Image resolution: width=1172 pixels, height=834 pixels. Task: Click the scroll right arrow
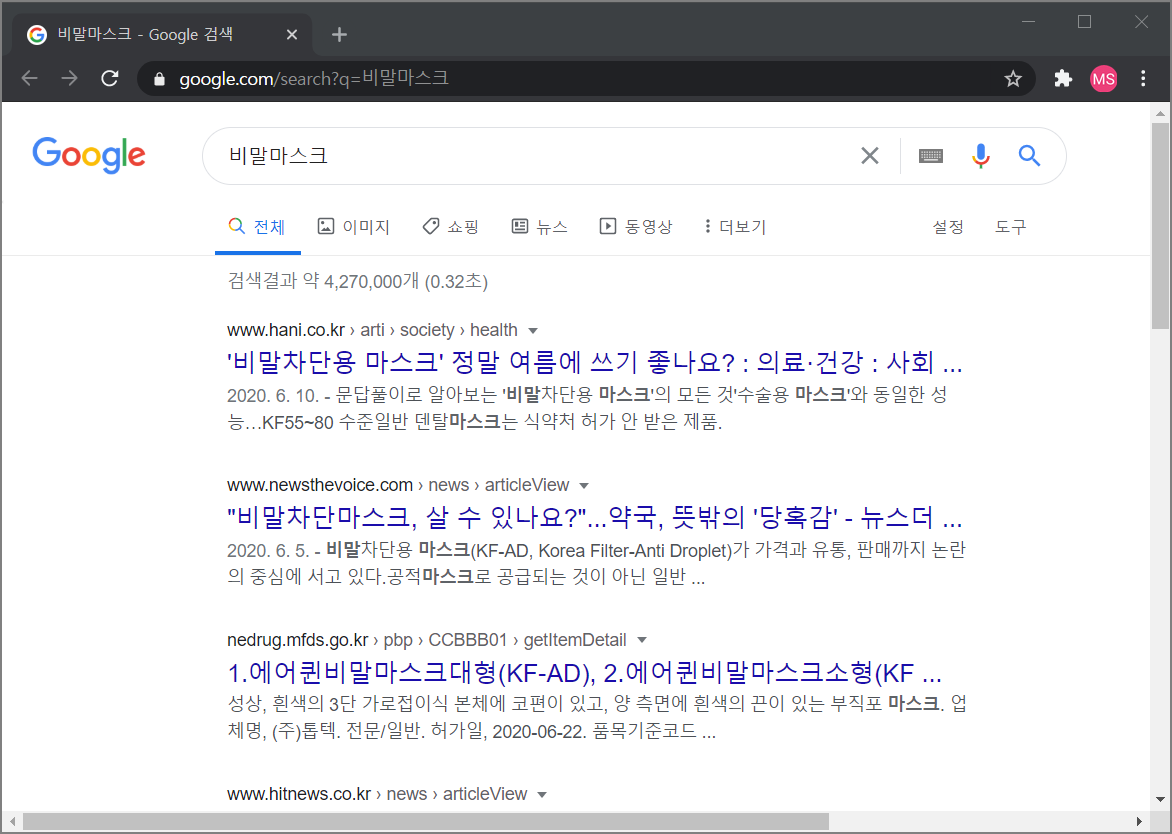1139,821
